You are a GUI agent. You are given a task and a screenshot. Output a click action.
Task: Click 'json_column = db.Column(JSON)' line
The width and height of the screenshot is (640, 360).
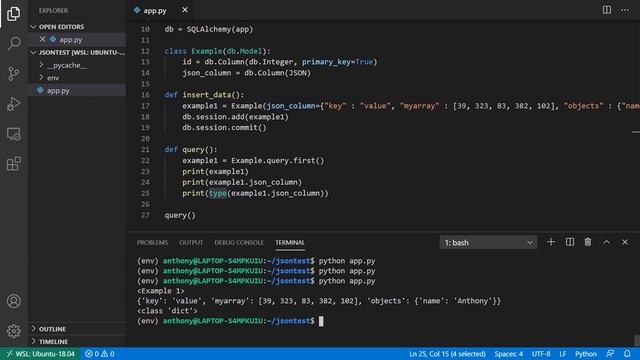247,73
